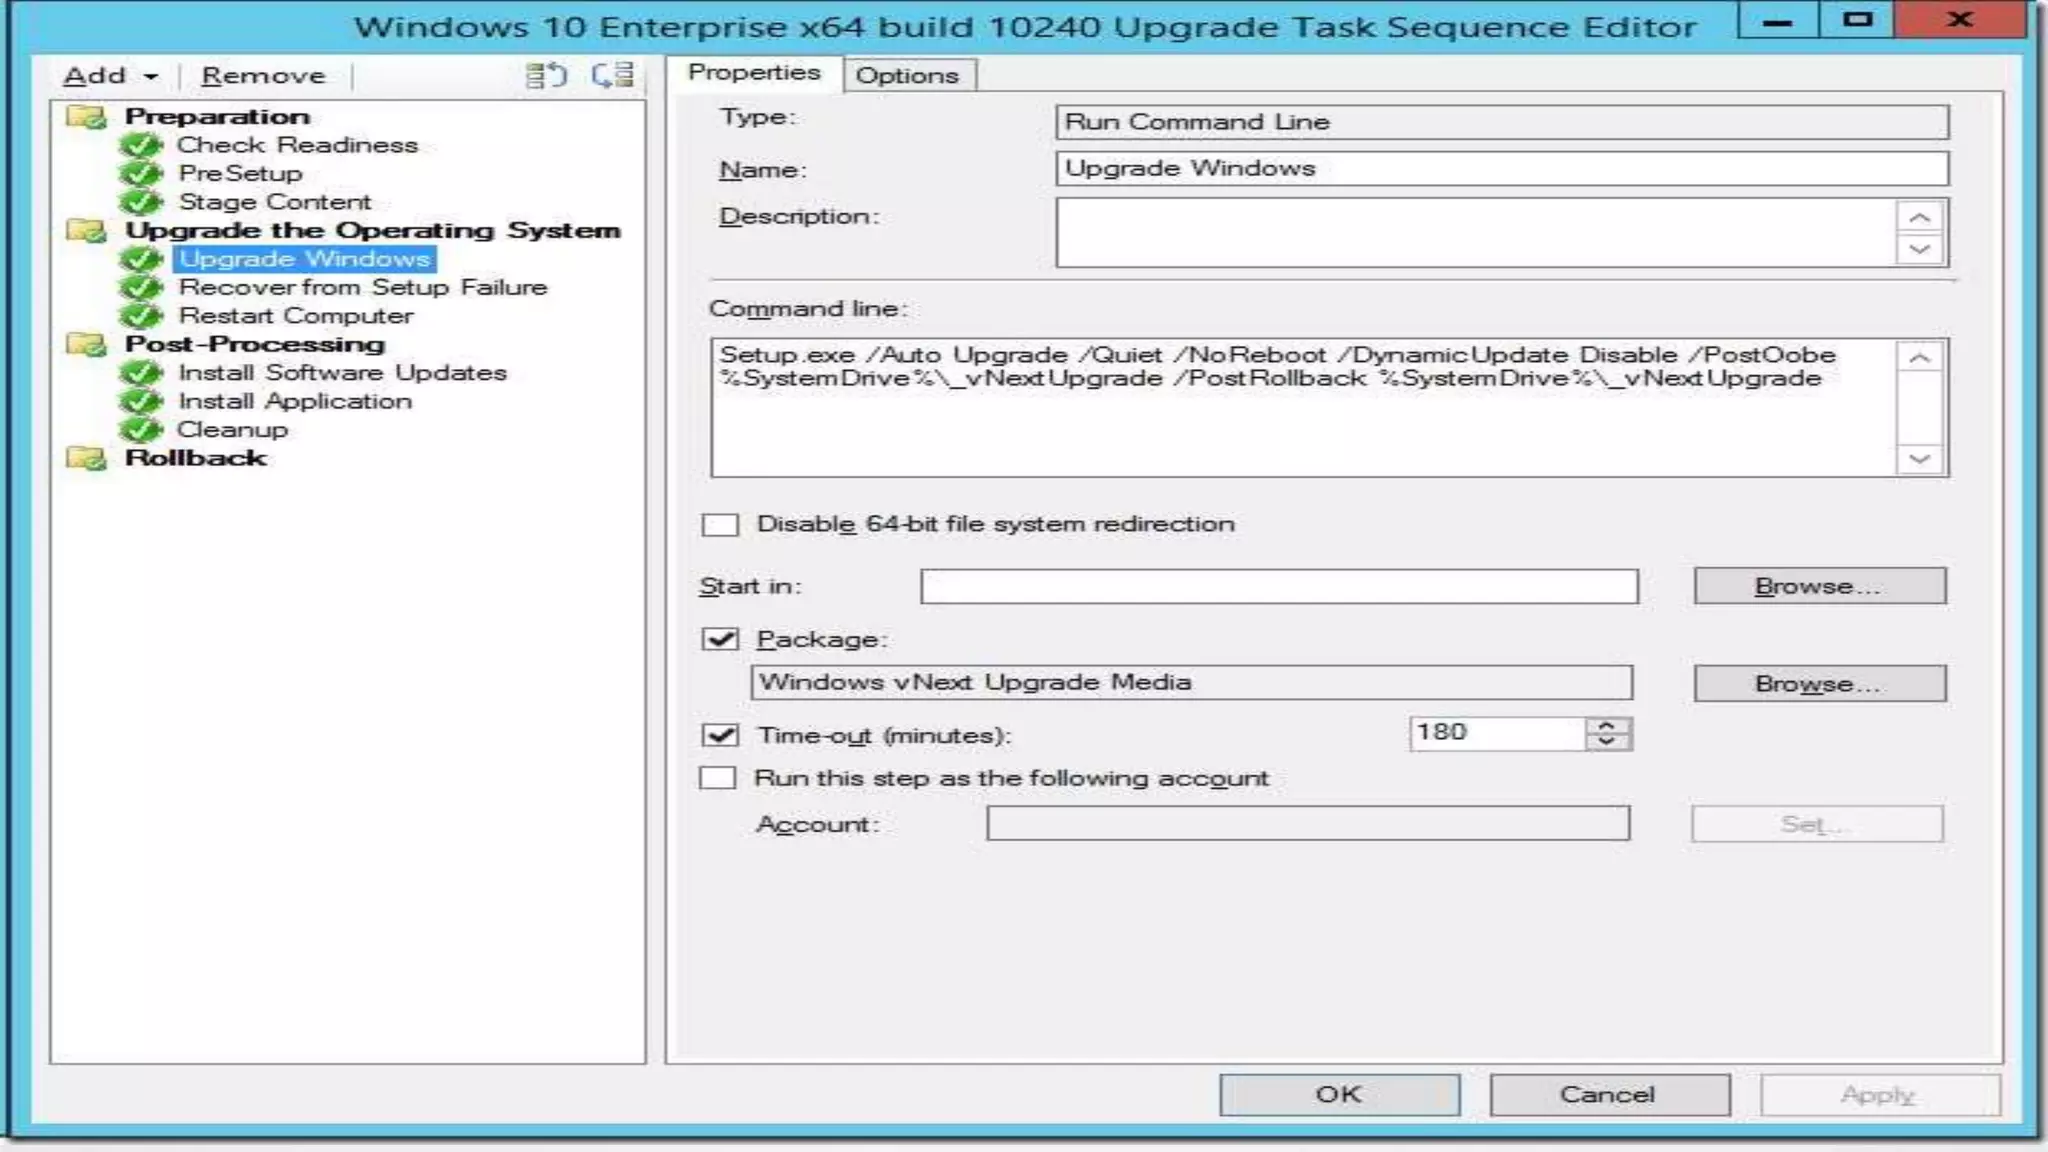Click the Cleanup step check icon
This screenshot has width=2048, height=1152.
[x=141, y=430]
